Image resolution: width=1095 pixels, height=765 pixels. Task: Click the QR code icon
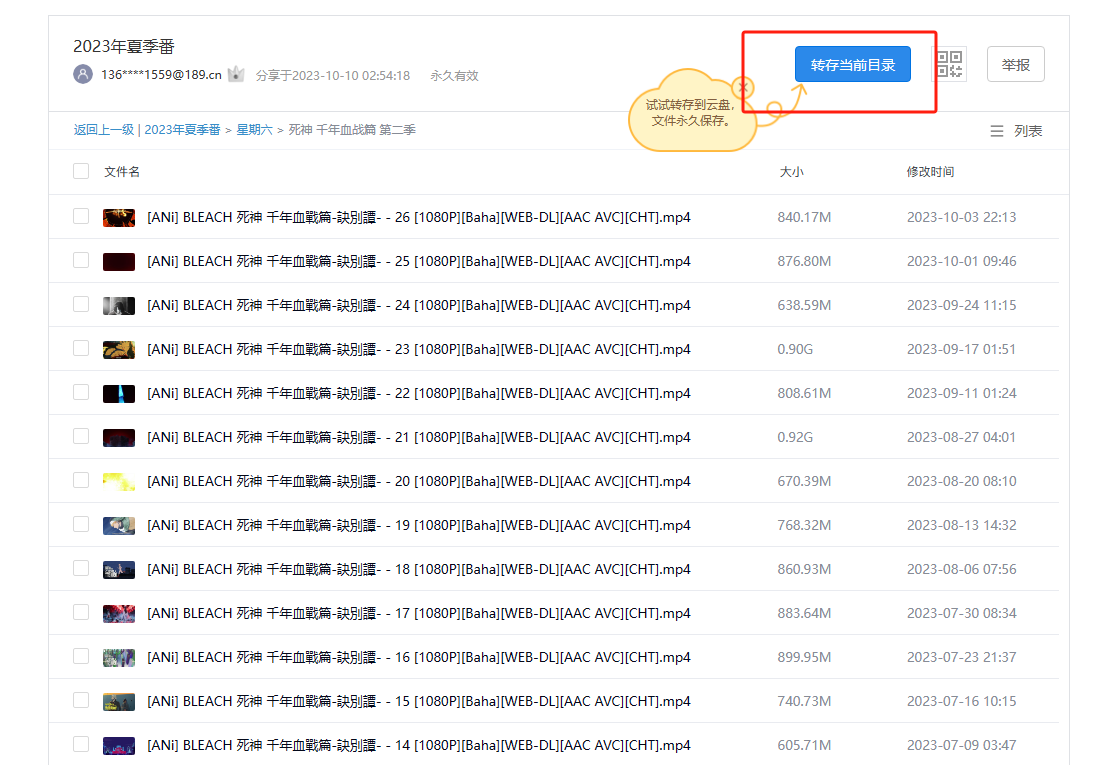(x=950, y=64)
